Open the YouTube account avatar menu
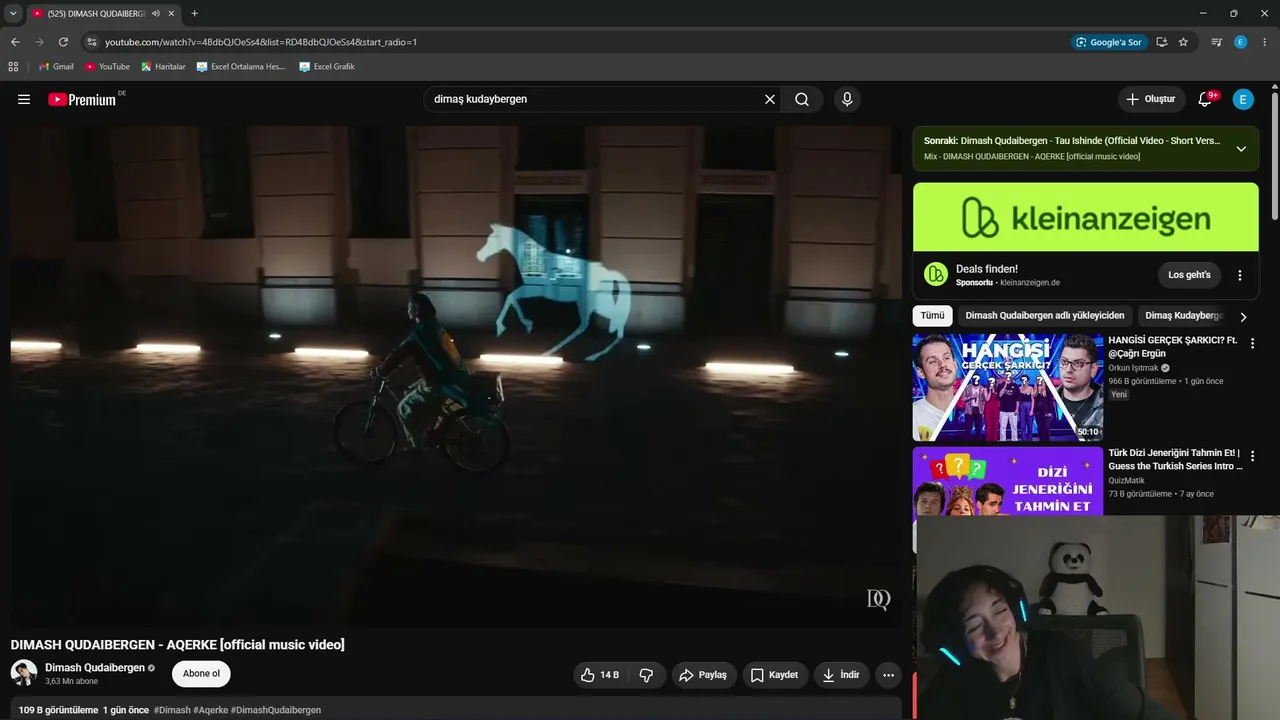The width and height of the screenshot is (1280, 720). point(1243,99)
